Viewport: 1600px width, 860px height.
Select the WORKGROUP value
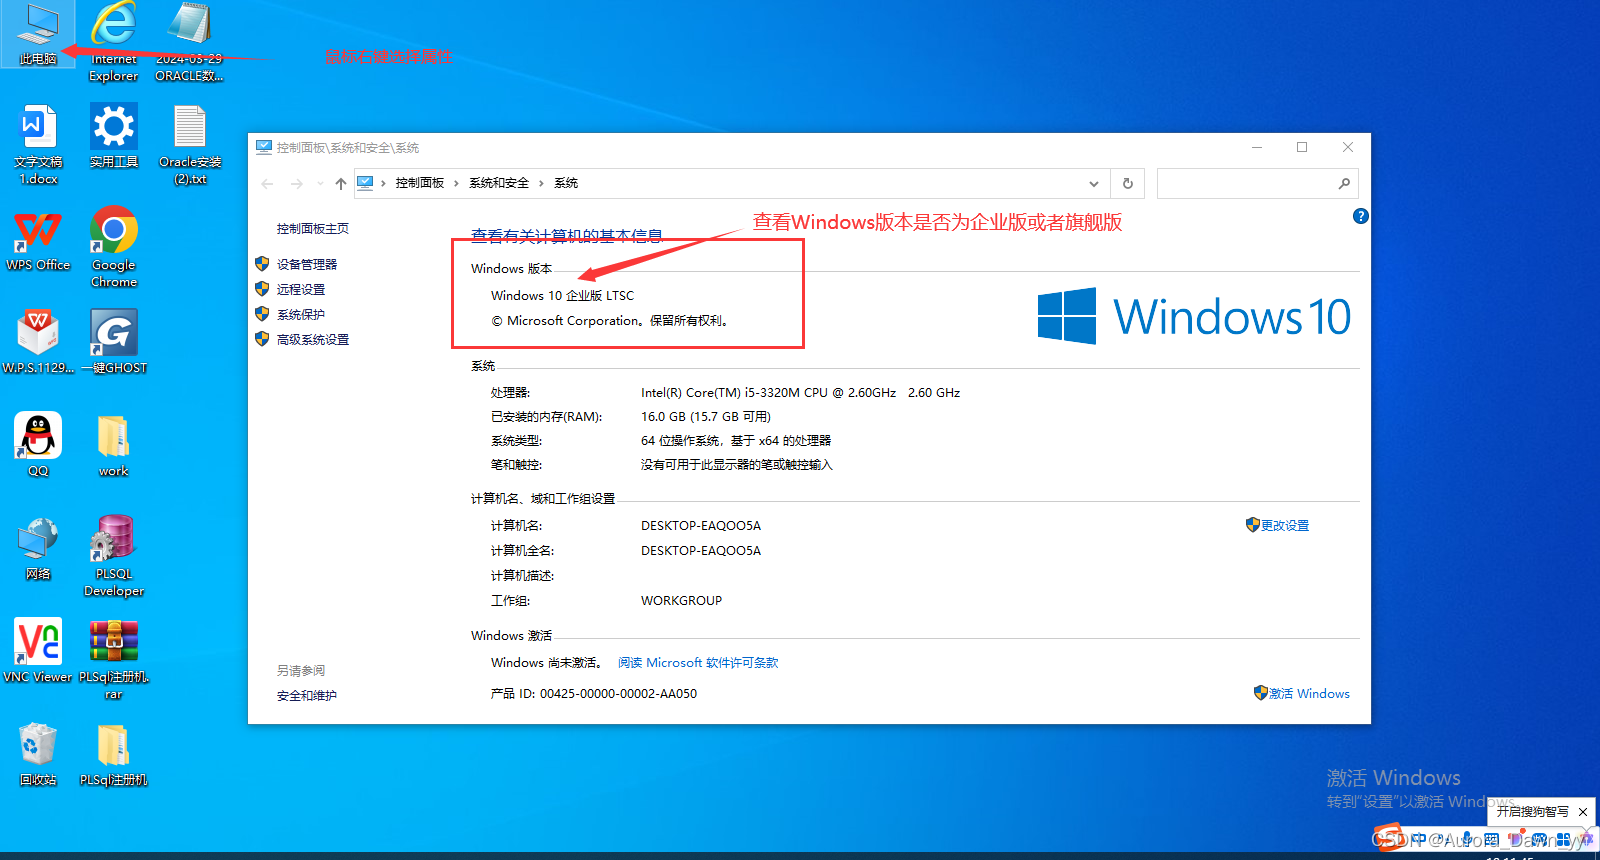681,600
